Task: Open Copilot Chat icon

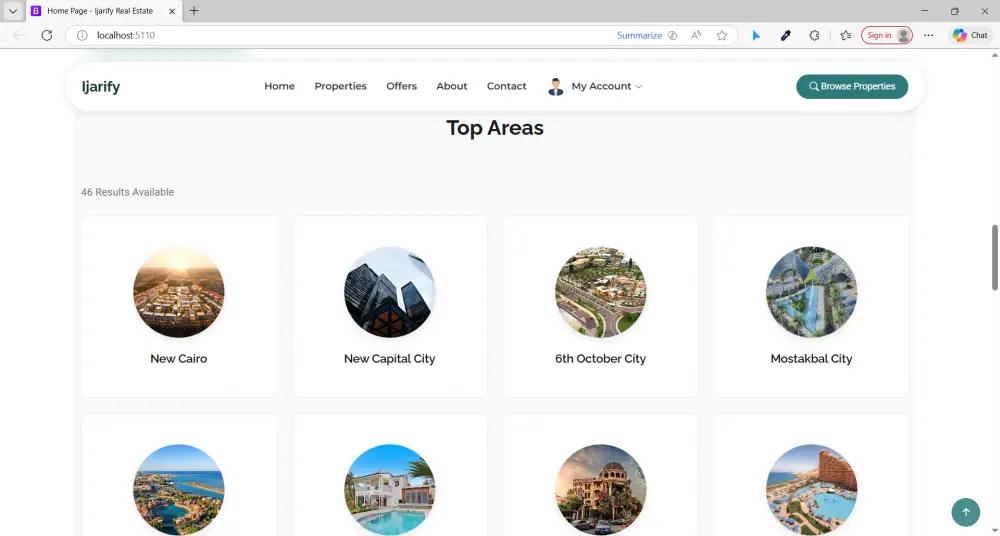Action: point(970,36)
